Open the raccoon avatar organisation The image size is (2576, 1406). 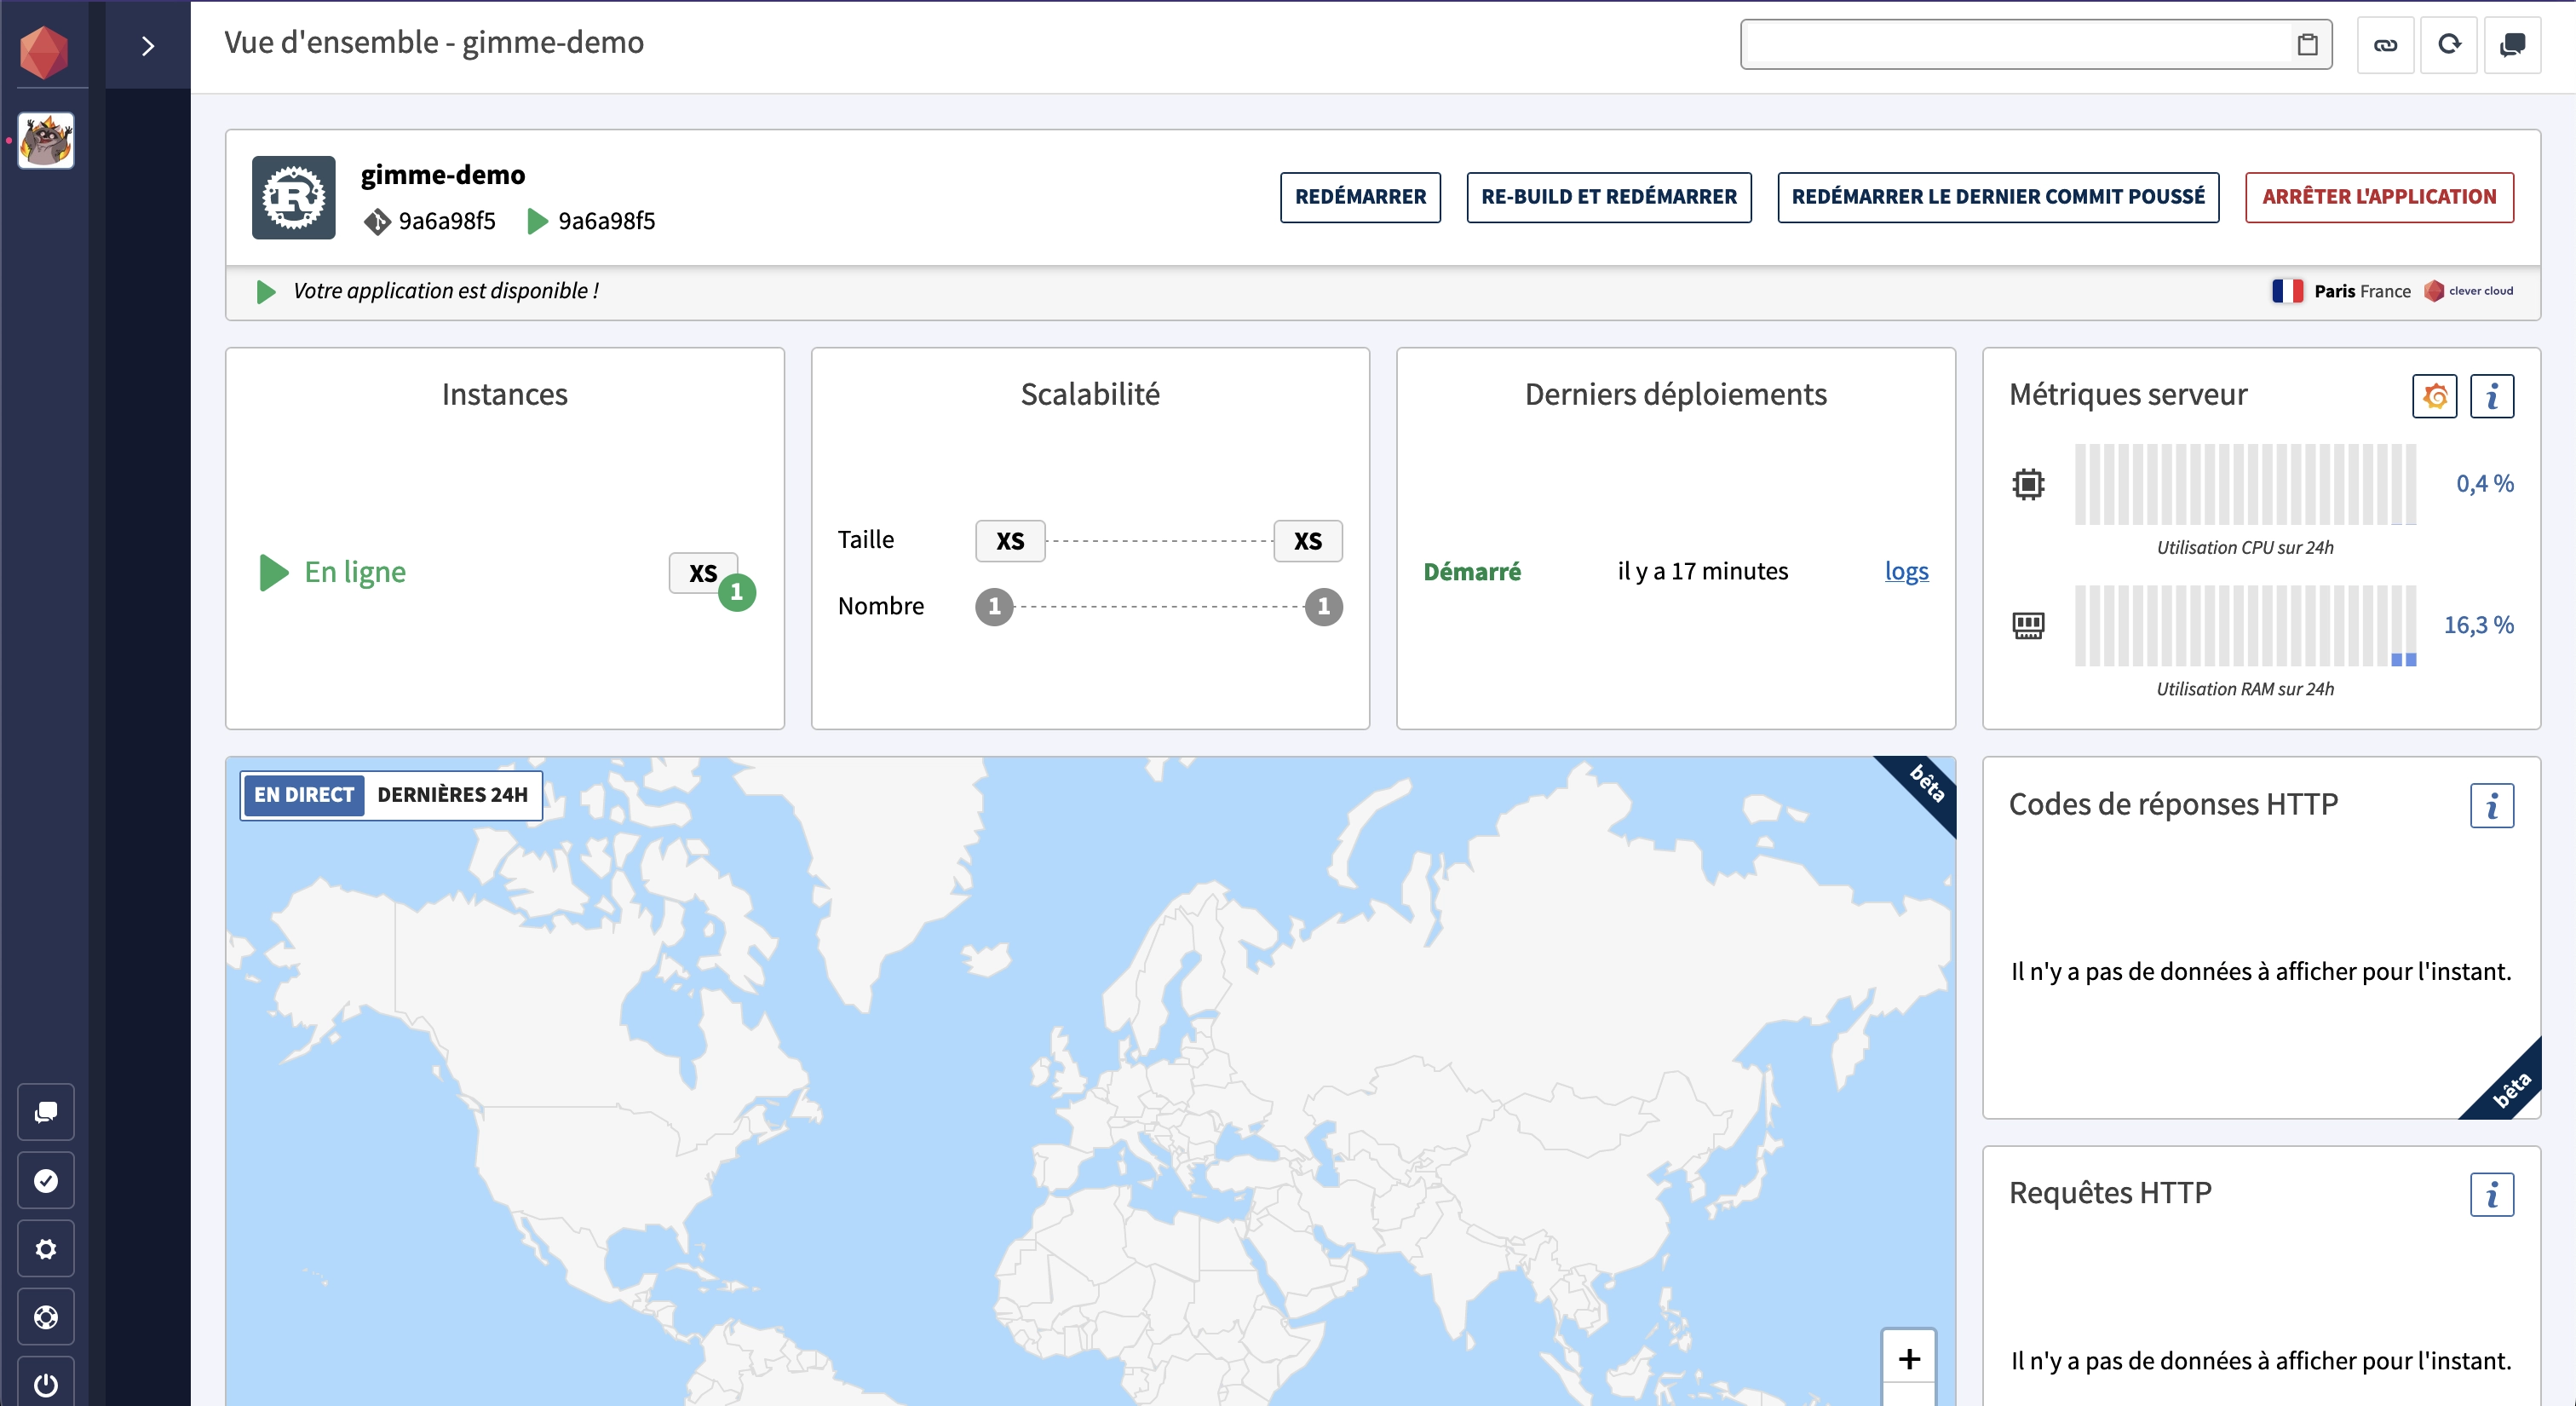[46, 140]
